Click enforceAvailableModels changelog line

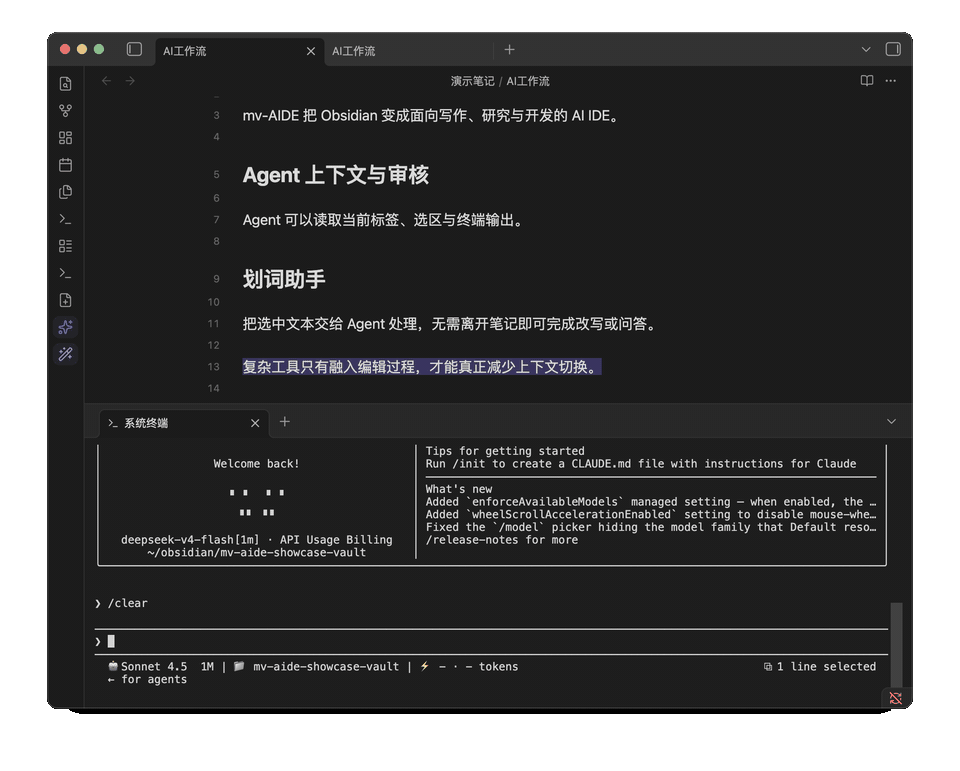[x=651, y=502]
